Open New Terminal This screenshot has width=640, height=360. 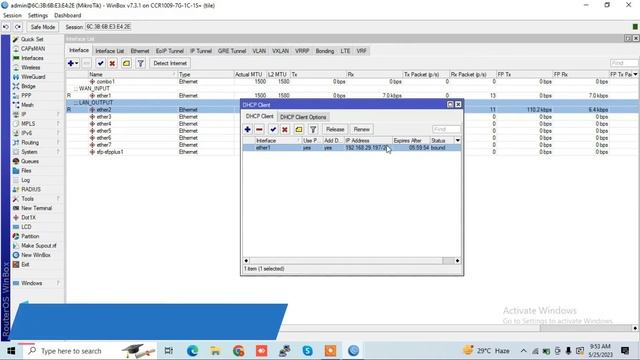pos(36,208)
